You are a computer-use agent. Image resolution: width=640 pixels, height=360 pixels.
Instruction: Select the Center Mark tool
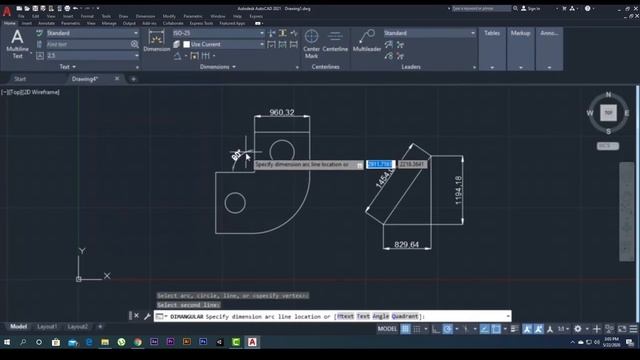point(311,44)
